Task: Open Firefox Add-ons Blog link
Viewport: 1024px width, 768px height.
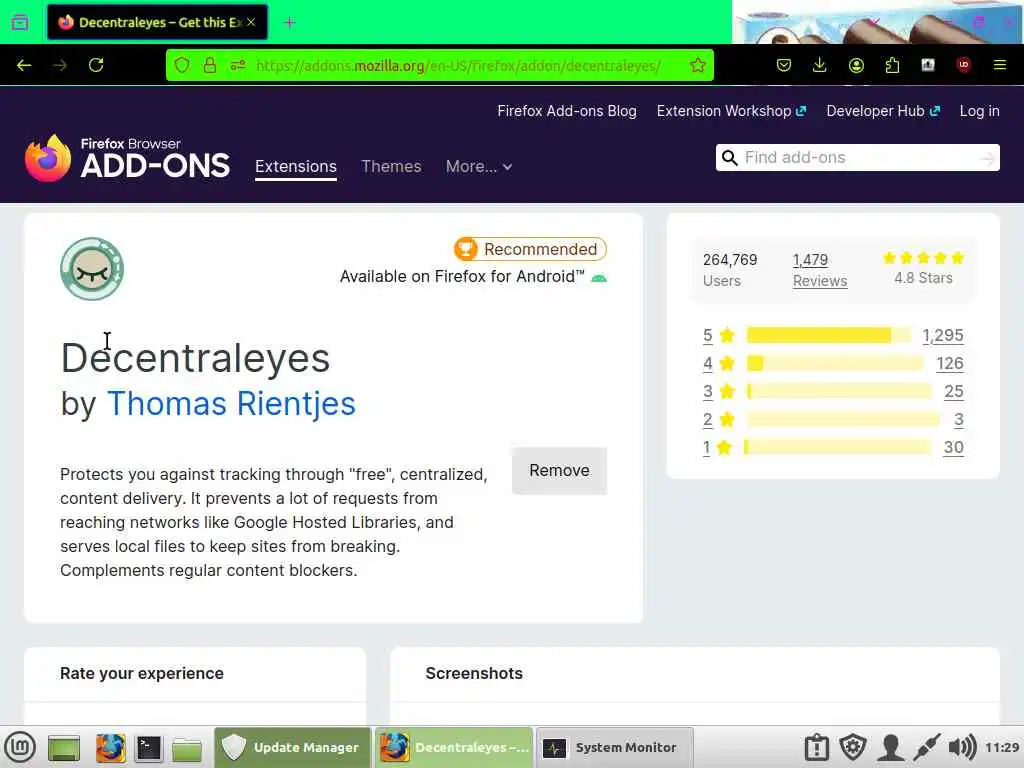Action: click(x=567, y=111)
